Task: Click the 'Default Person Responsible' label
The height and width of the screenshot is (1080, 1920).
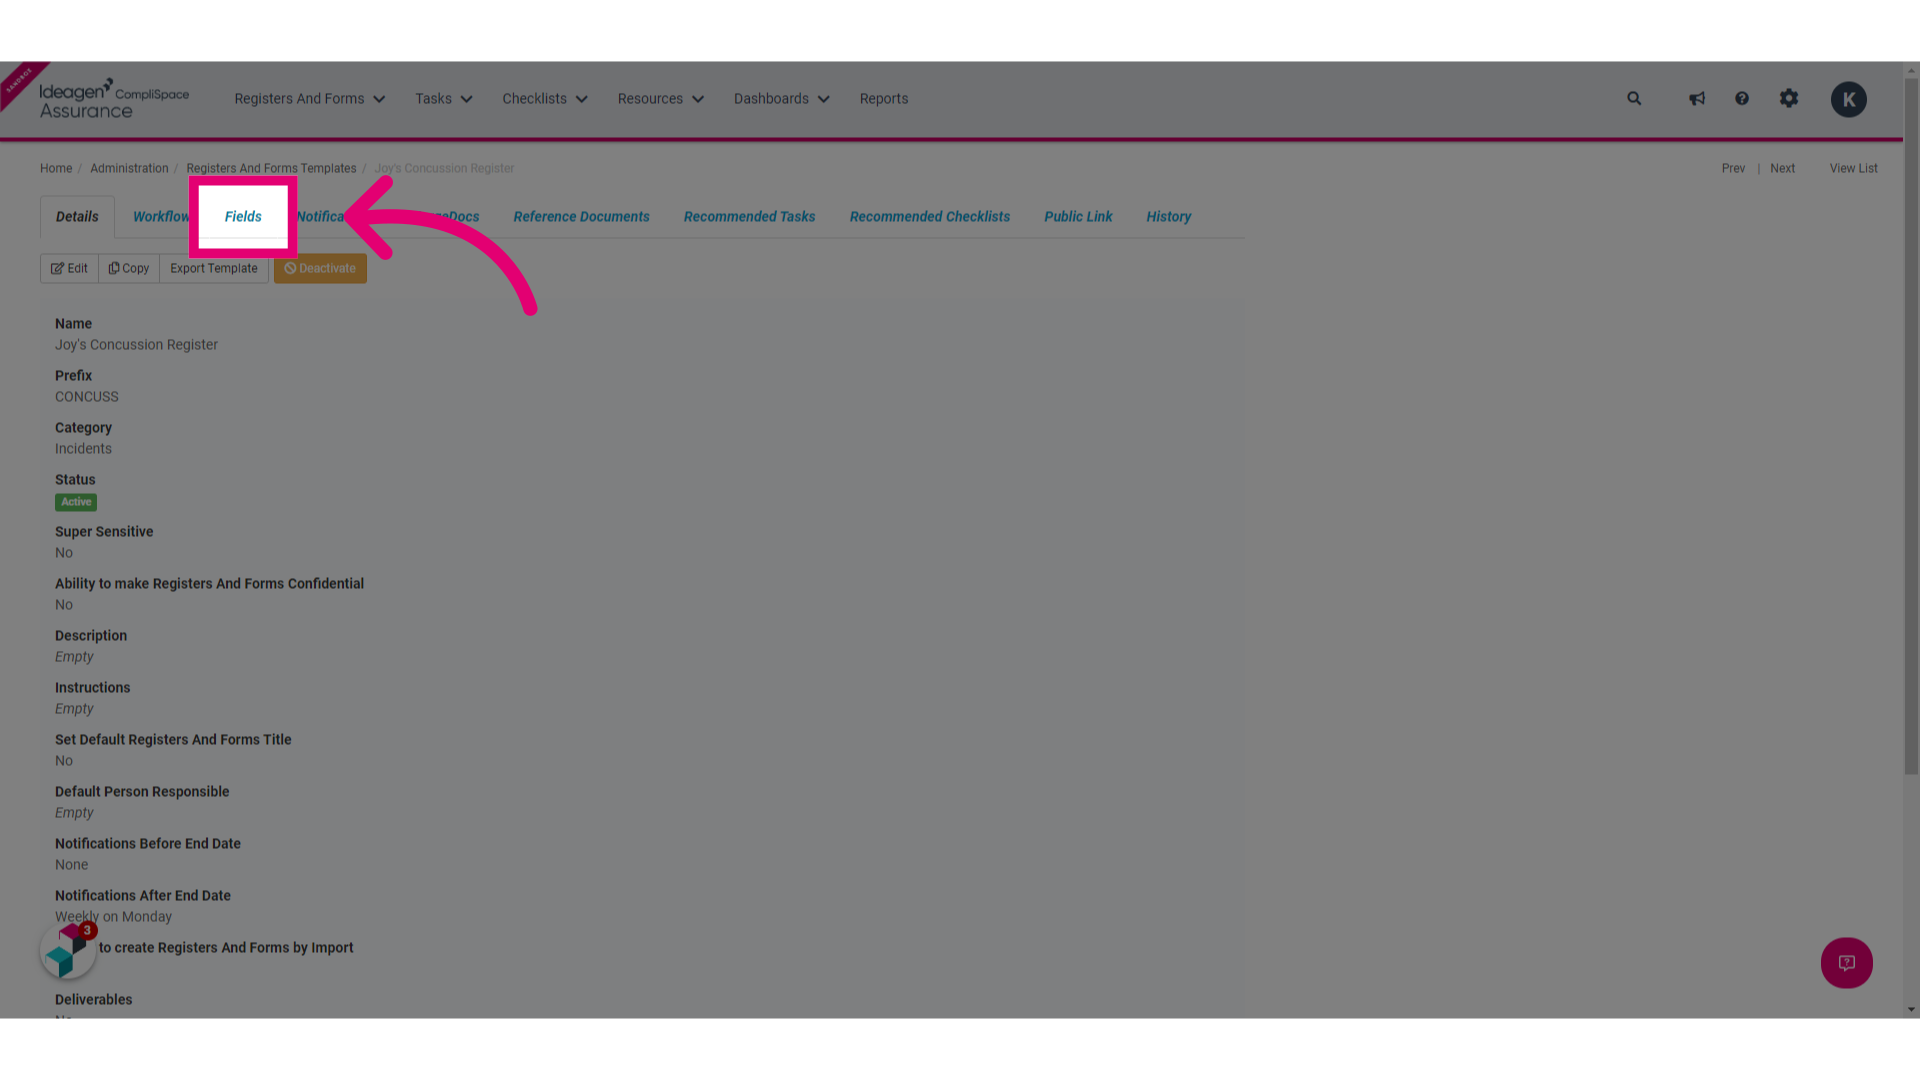Action: pos(142,791)
